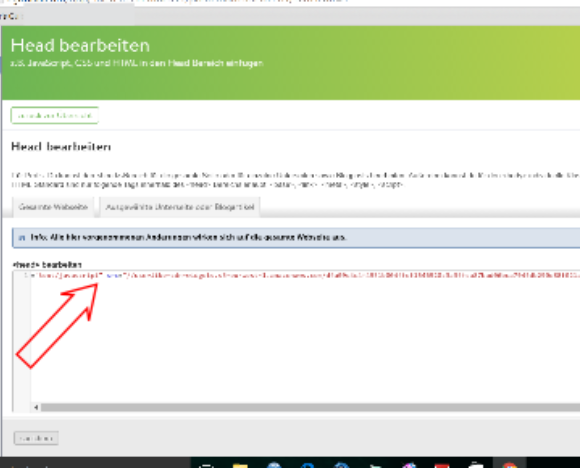Click the back to overview button
The height and width of the screenshot is (468, 580).
tap(55, 115)
